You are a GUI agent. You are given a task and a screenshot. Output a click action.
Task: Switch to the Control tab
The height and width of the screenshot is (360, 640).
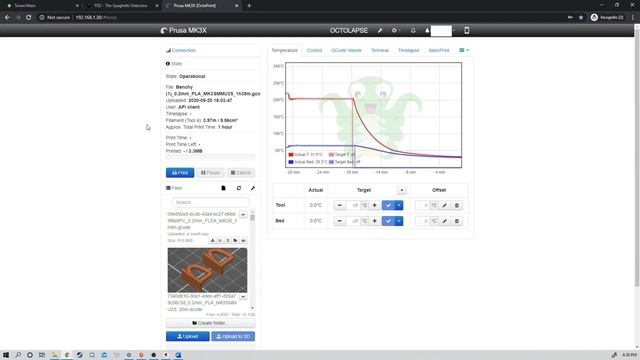point(314,50)
